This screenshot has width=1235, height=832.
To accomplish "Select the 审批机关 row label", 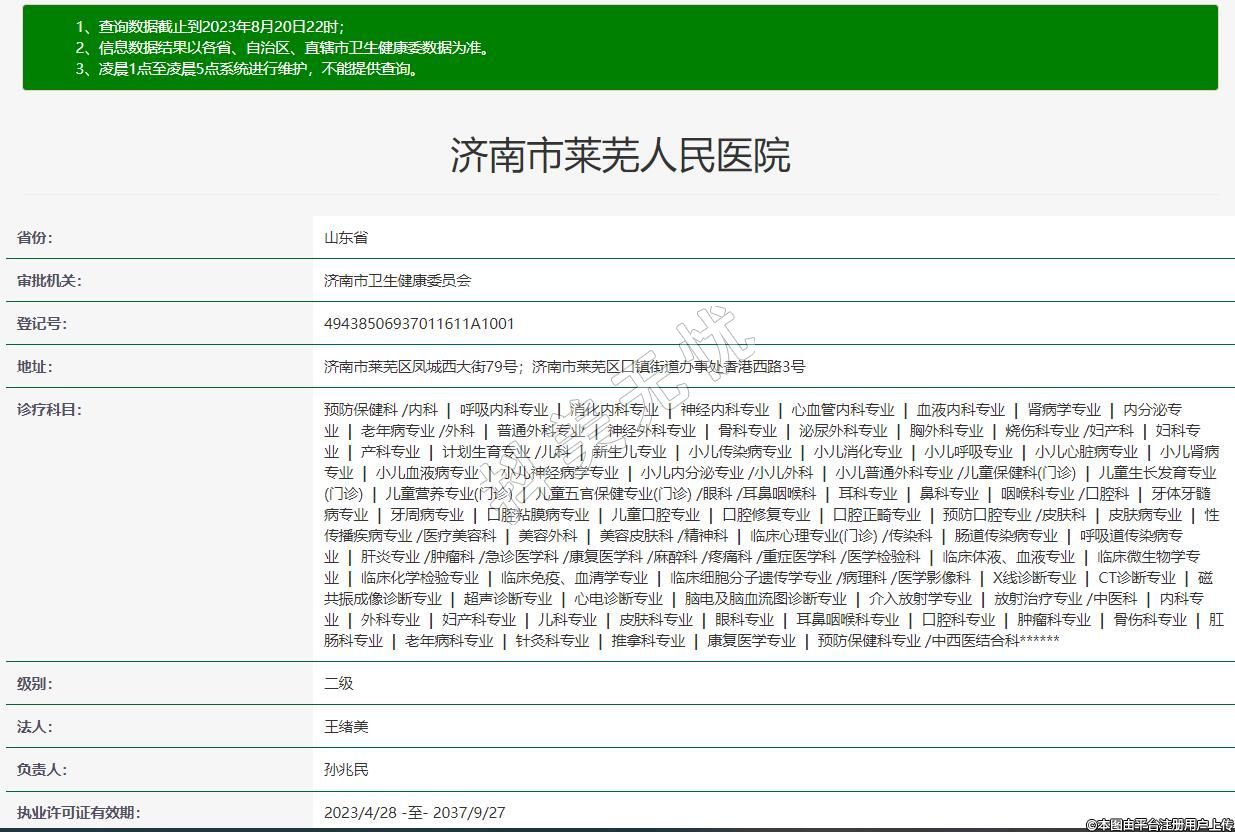I will (x=49, y=281).
